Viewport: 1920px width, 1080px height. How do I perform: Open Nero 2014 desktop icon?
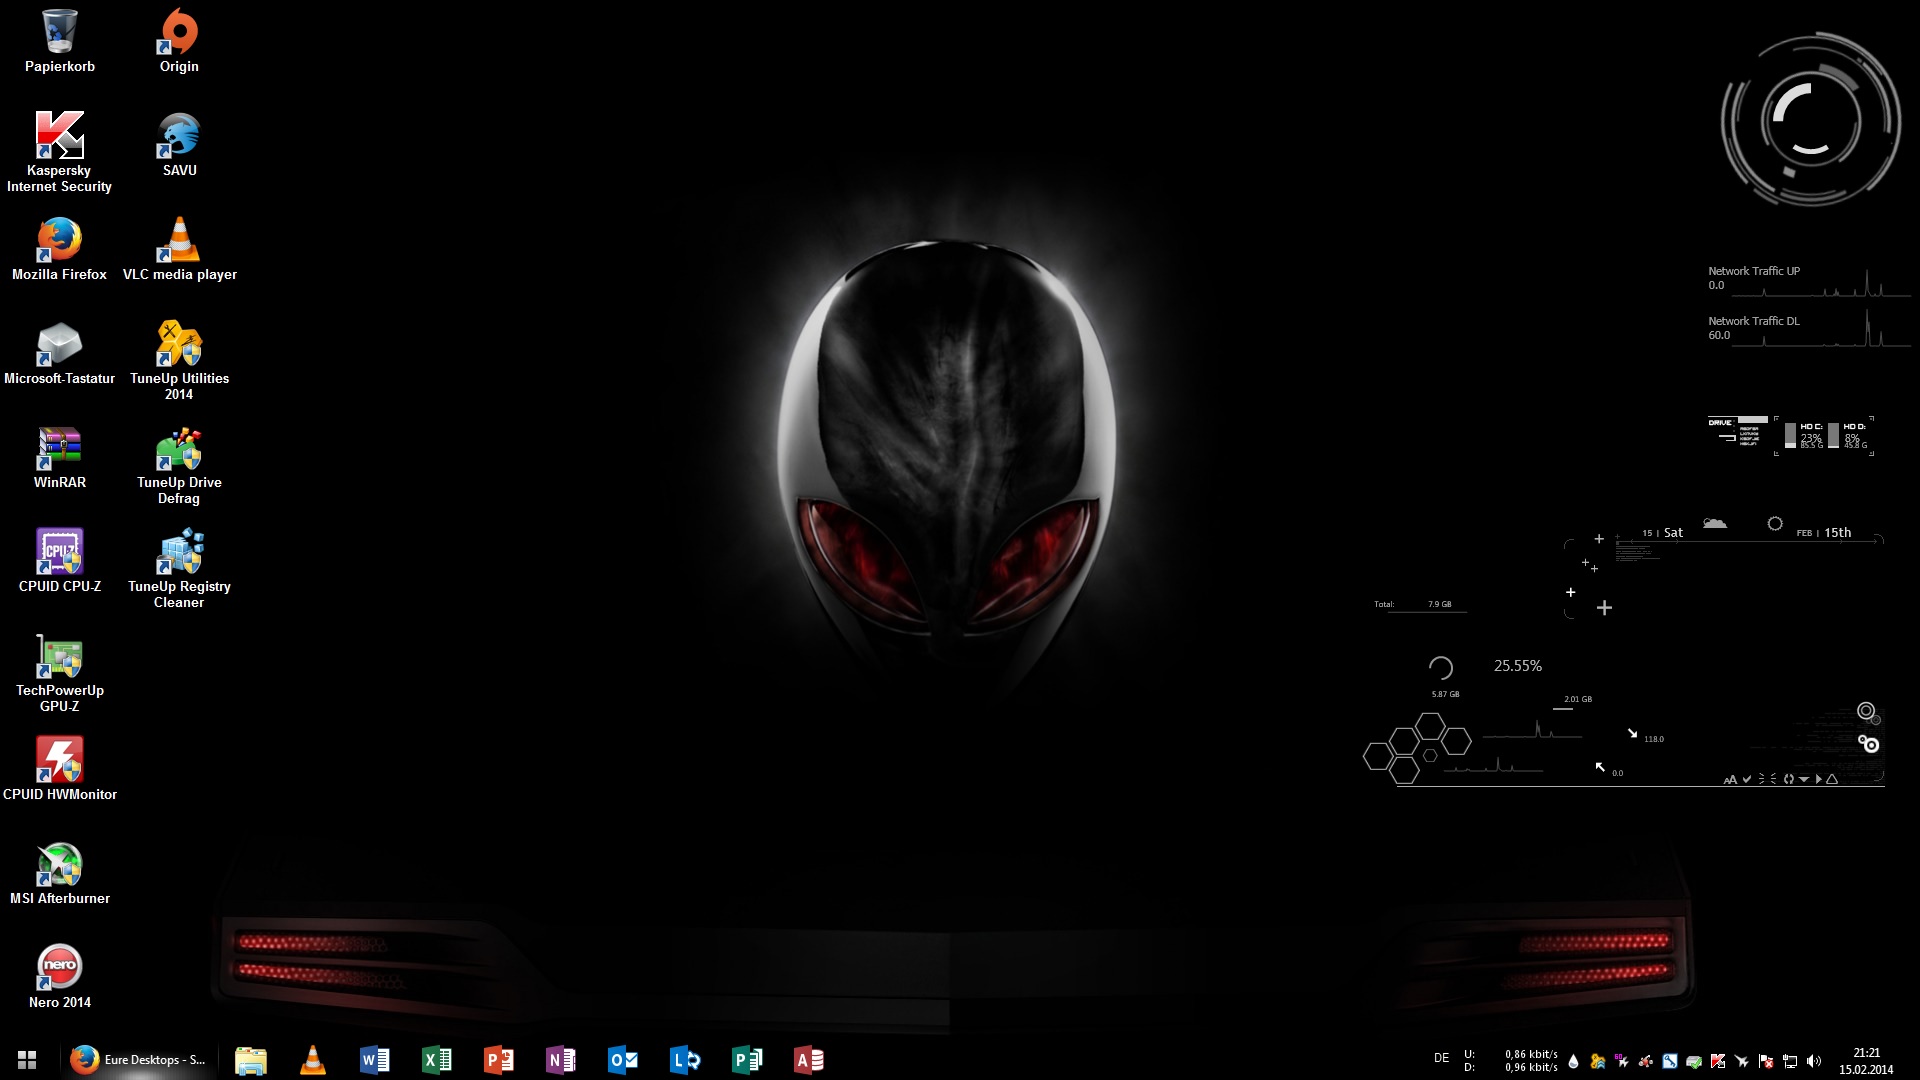click(x=60, y=978)
